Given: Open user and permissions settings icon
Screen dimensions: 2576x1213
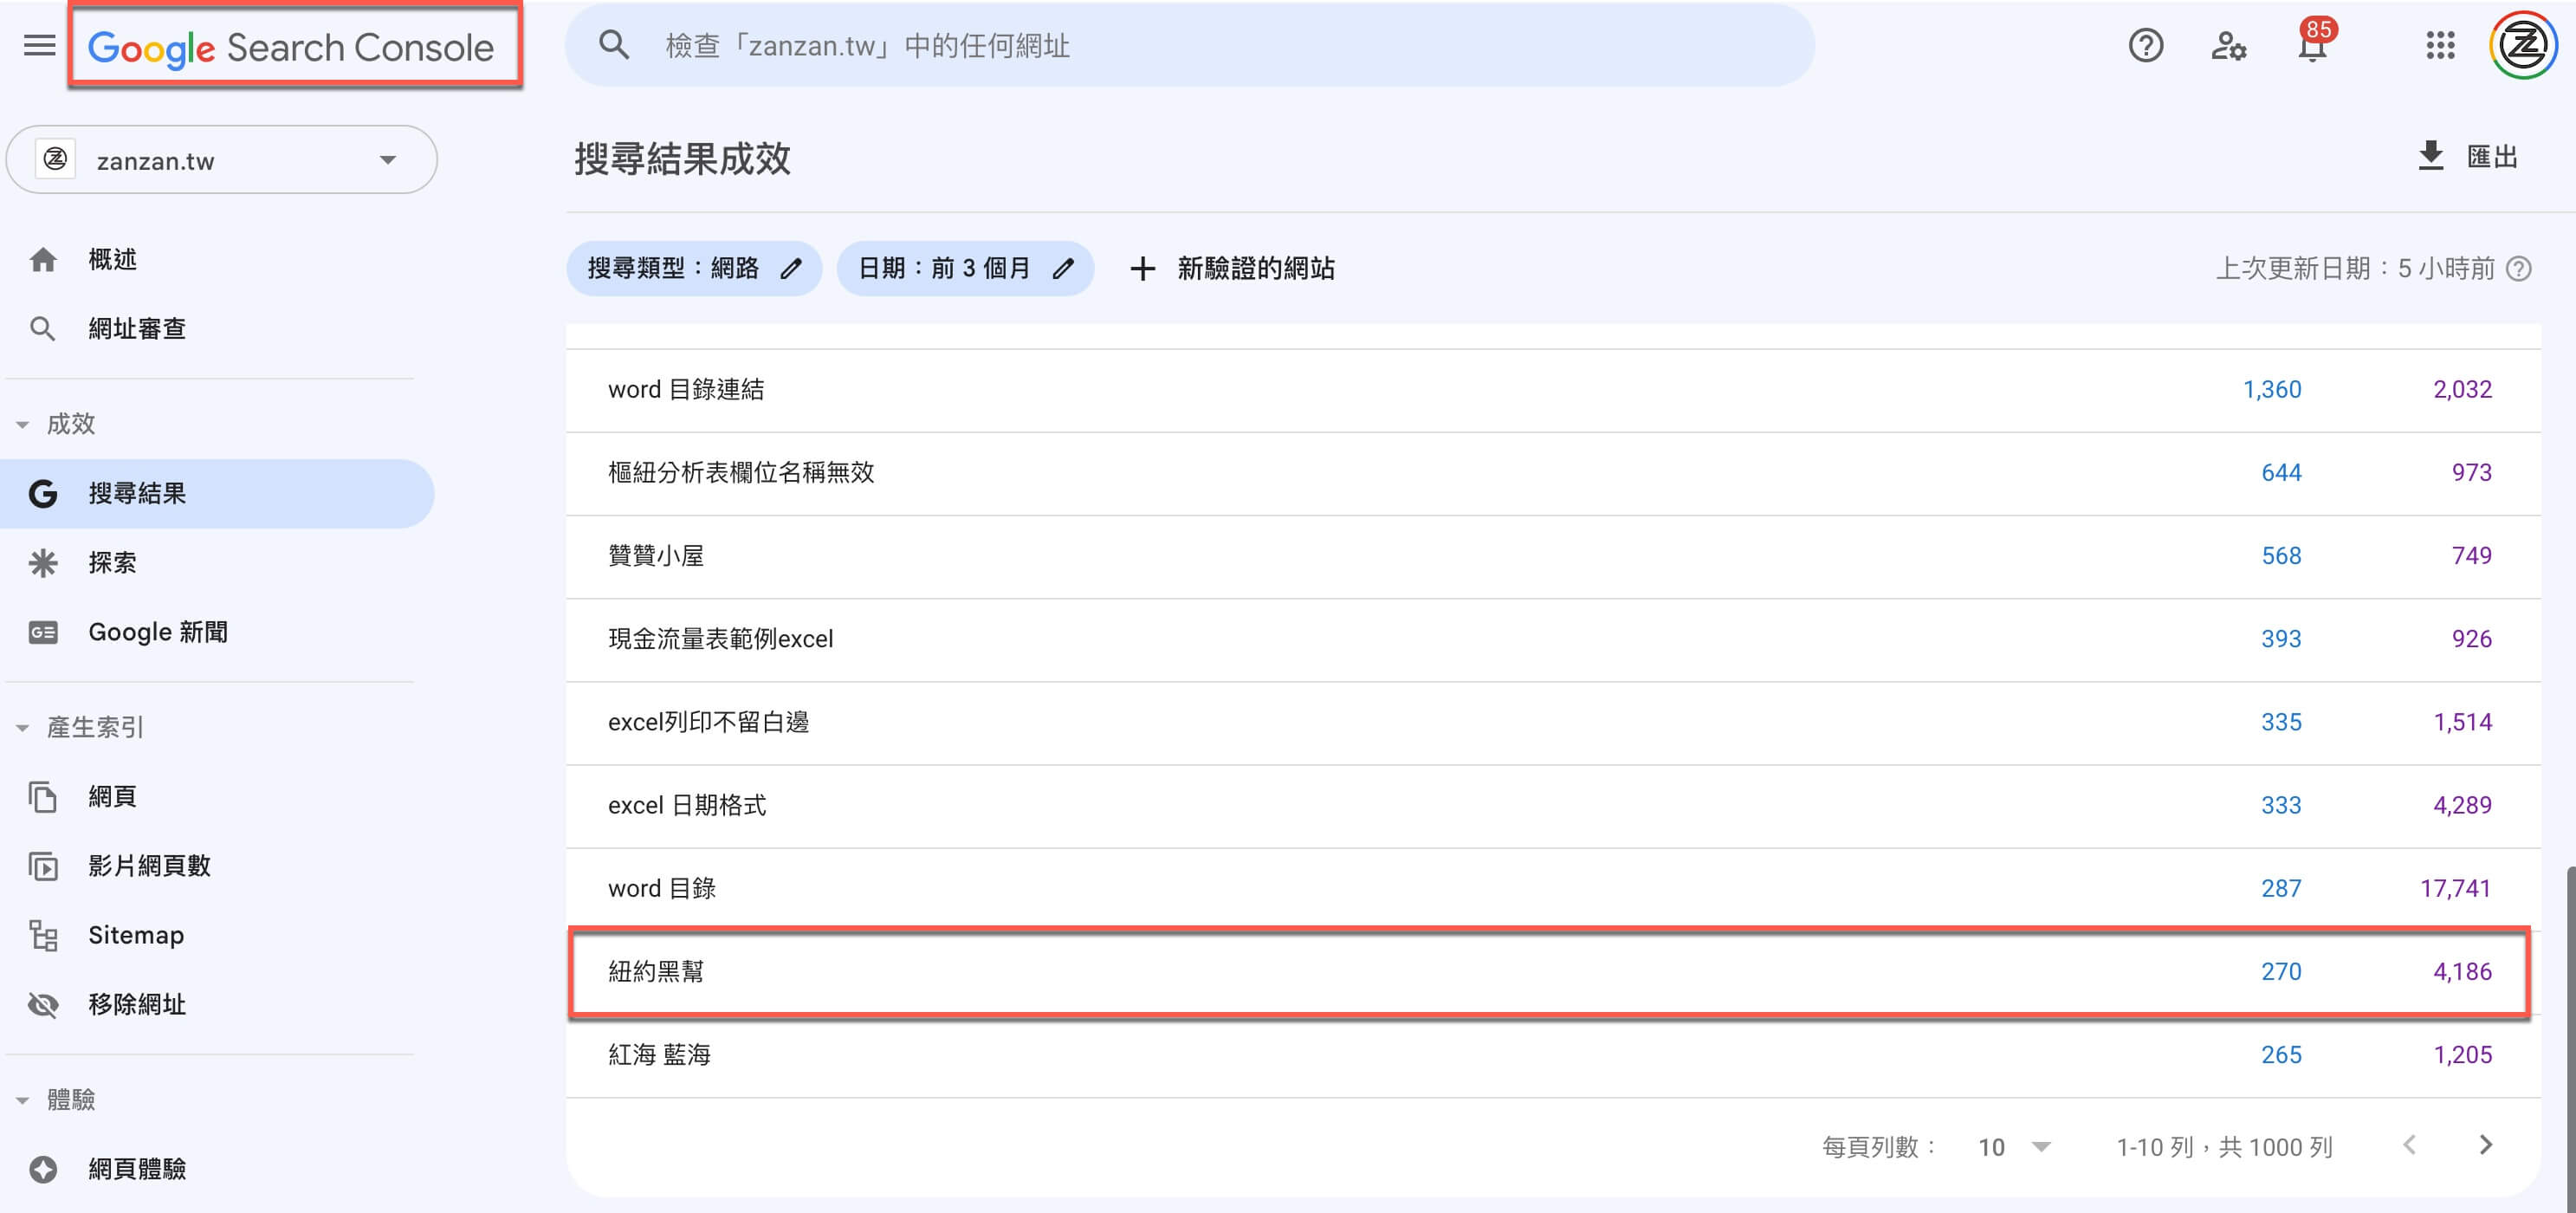Looking at the screenshot, I should [2229, 45].
